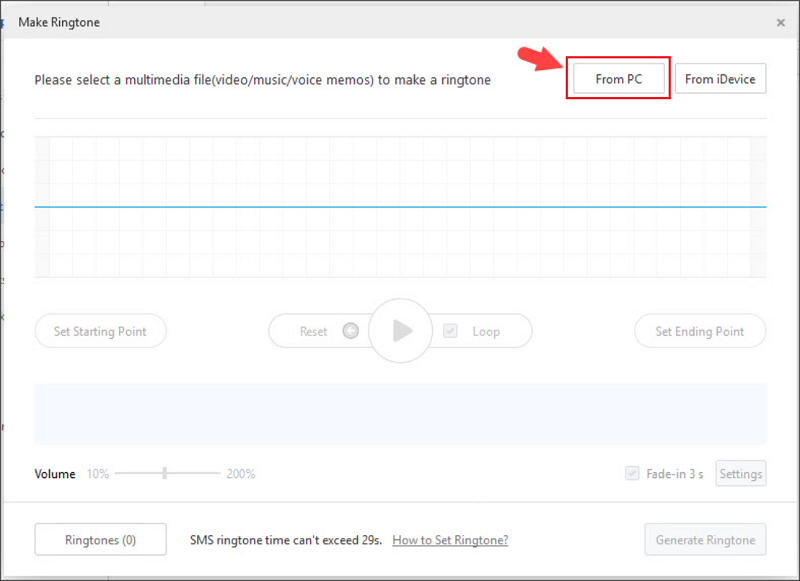Open the Ringtones (0) list

[100, 540]
